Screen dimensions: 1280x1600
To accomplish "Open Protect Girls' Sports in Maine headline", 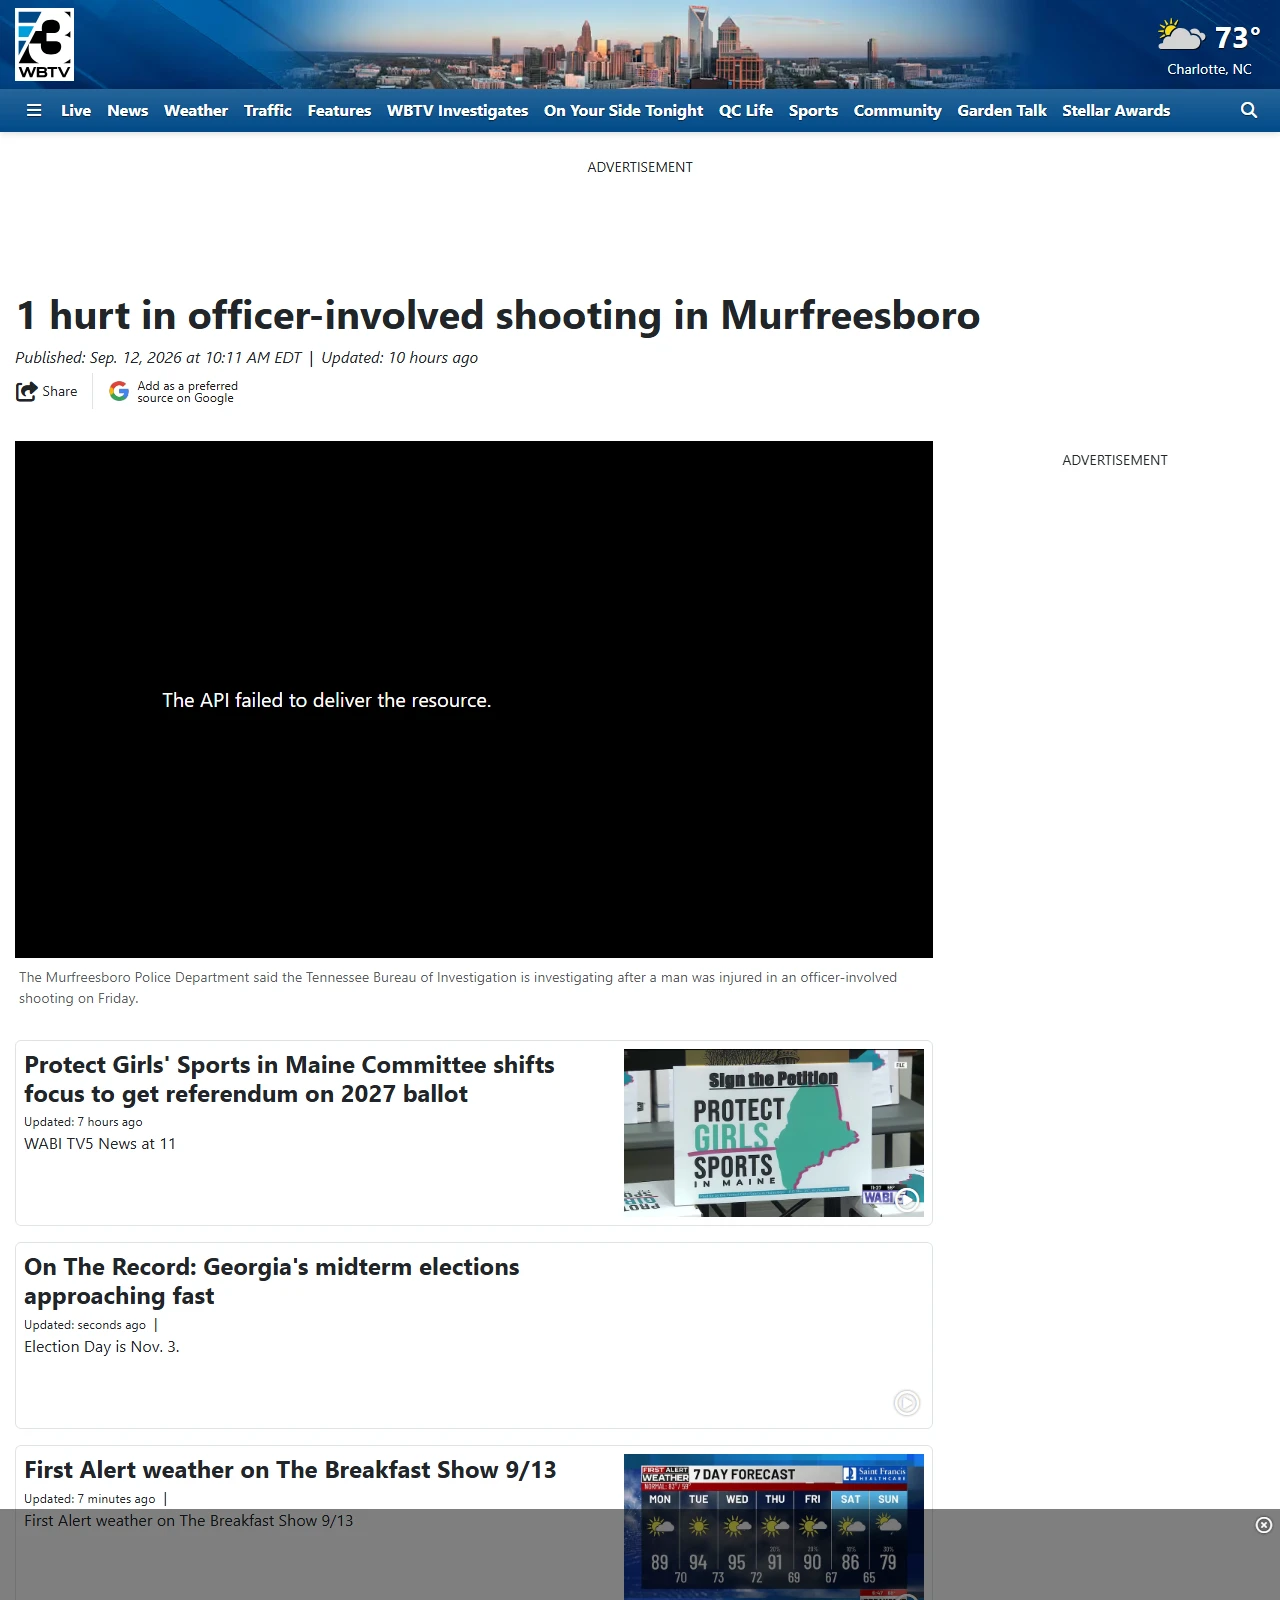I will (x=289, y=1079).
